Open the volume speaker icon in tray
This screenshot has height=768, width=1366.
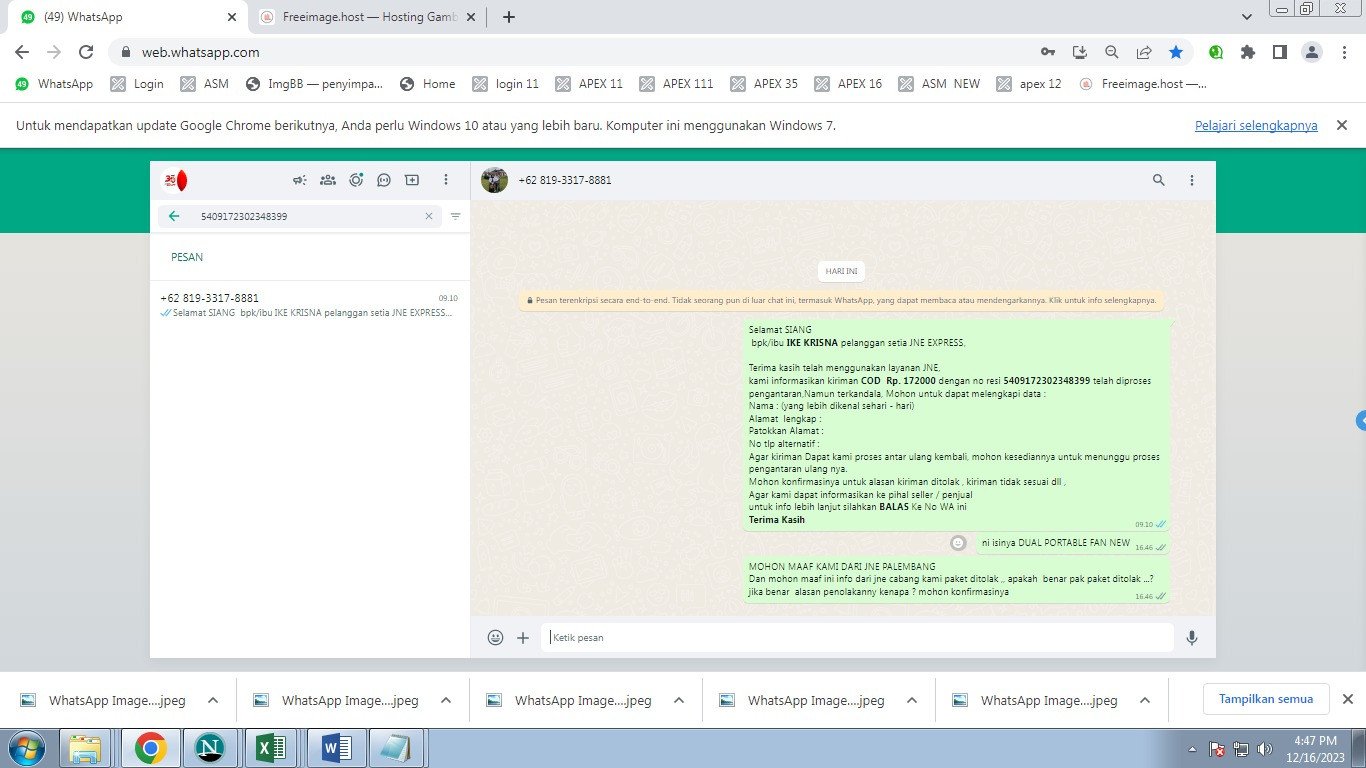1264,748
